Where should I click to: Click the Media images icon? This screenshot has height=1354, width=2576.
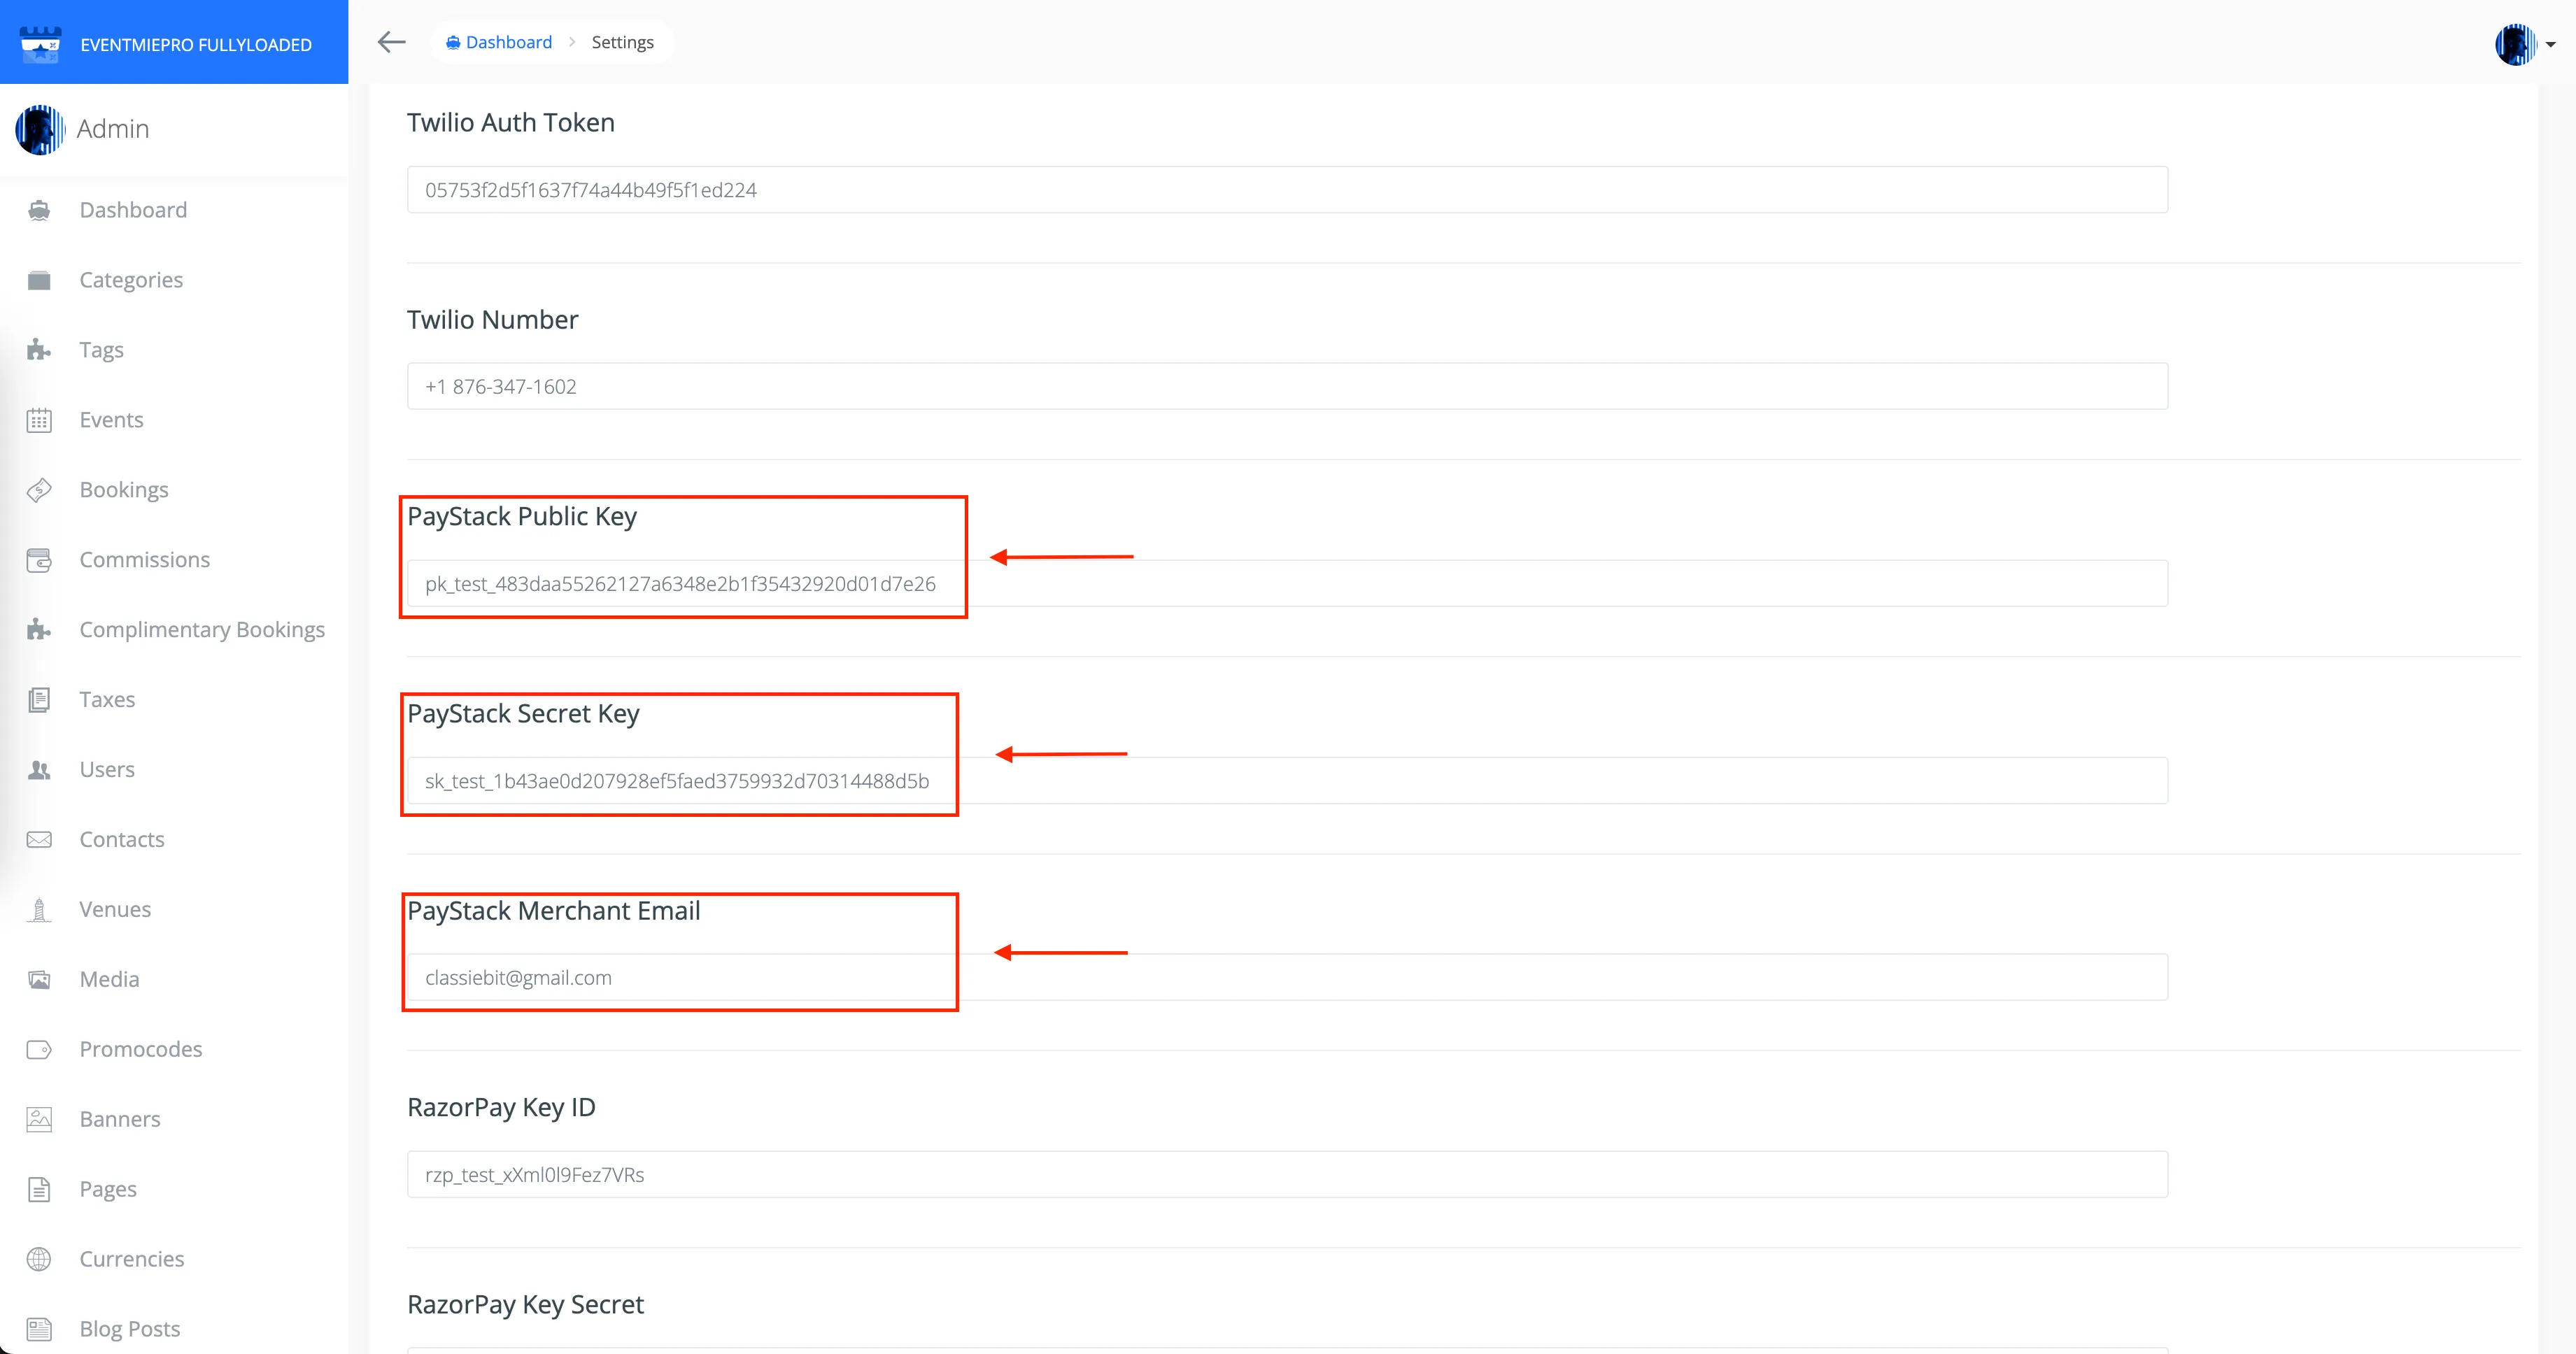pos(39,980)
